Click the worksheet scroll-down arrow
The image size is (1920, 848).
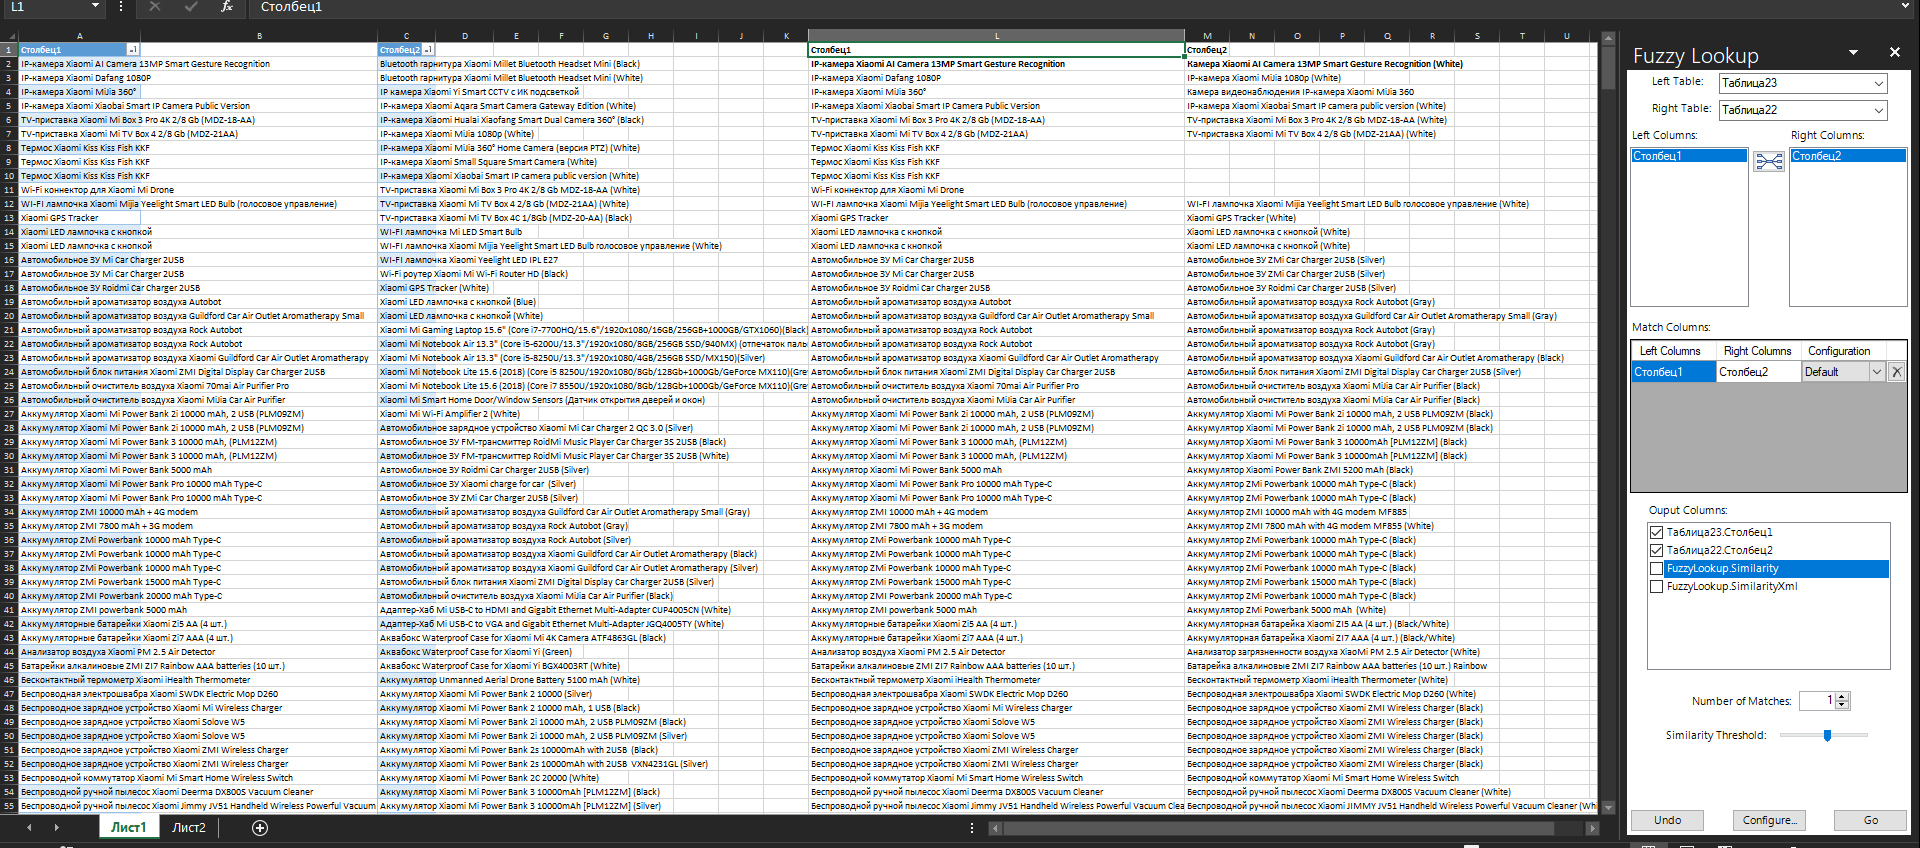tap(1608, 807)
